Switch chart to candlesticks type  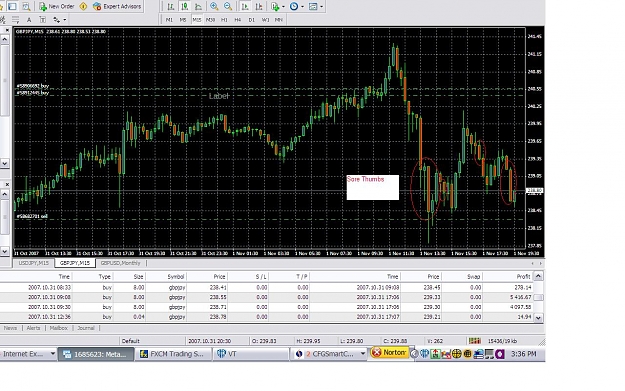pos(184,6)
